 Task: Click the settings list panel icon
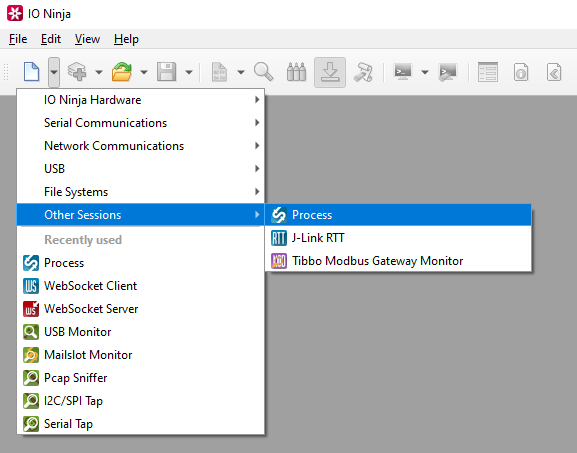pos(488,72)
